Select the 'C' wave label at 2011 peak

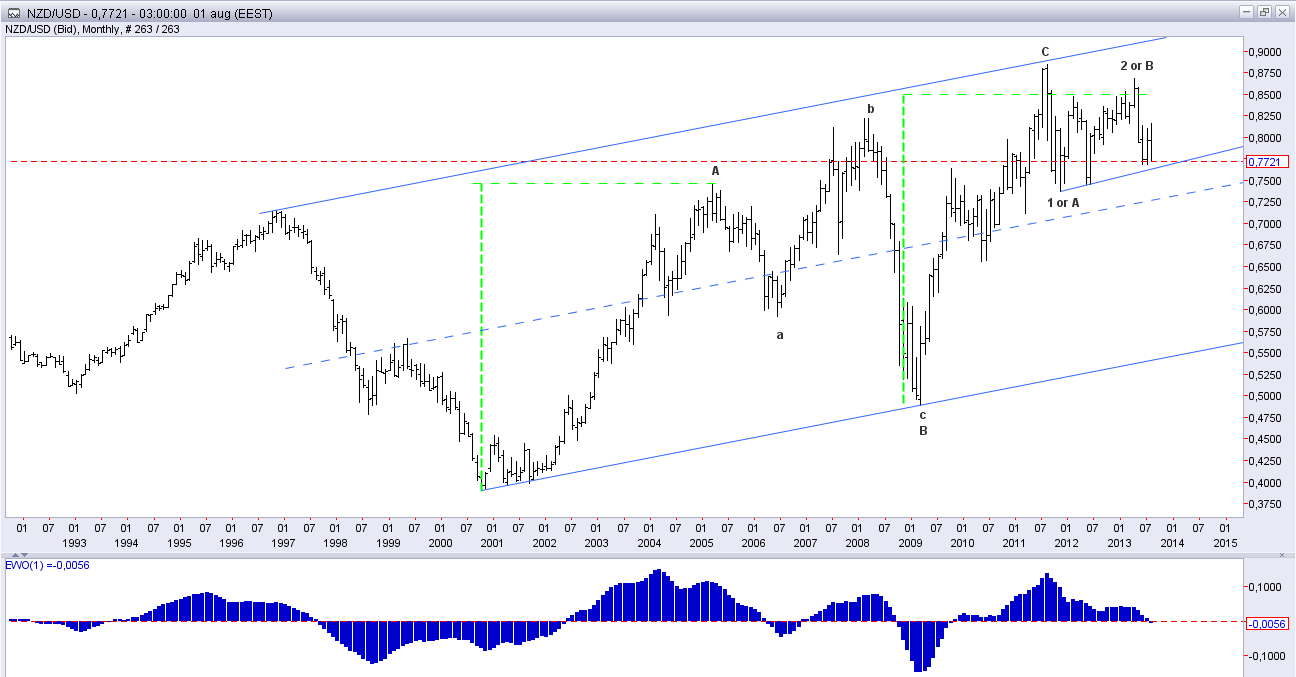coord(1045,52)
